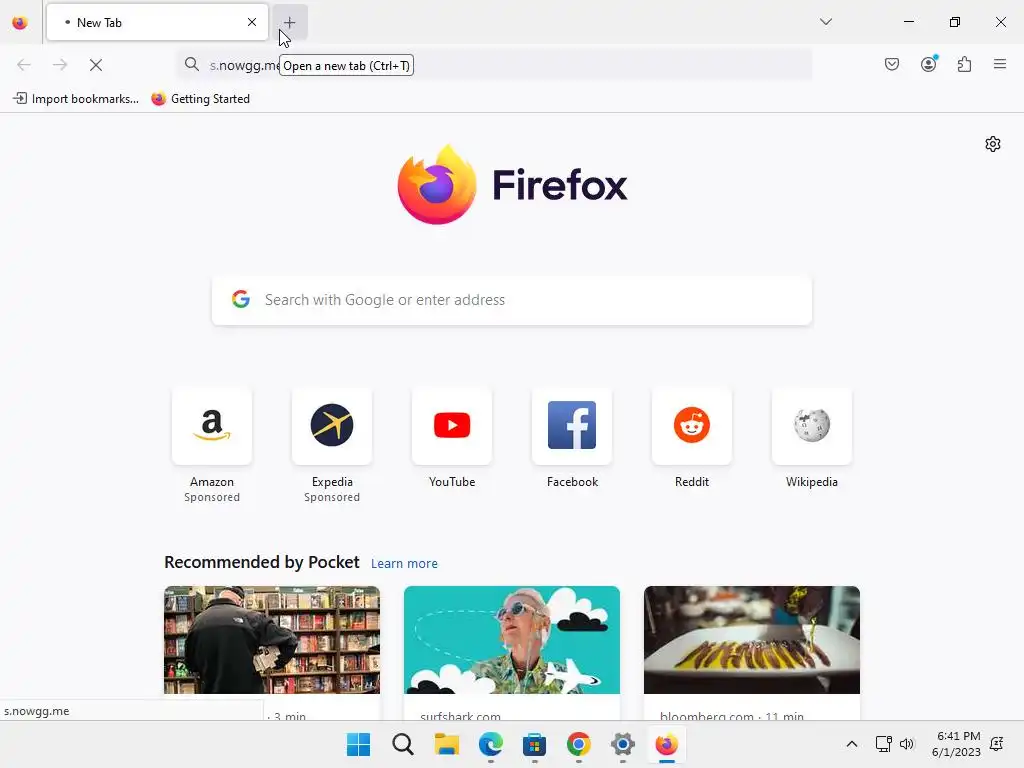Open the Extensions panel
Screen dimensions: 1024x768
click(965, 64)
